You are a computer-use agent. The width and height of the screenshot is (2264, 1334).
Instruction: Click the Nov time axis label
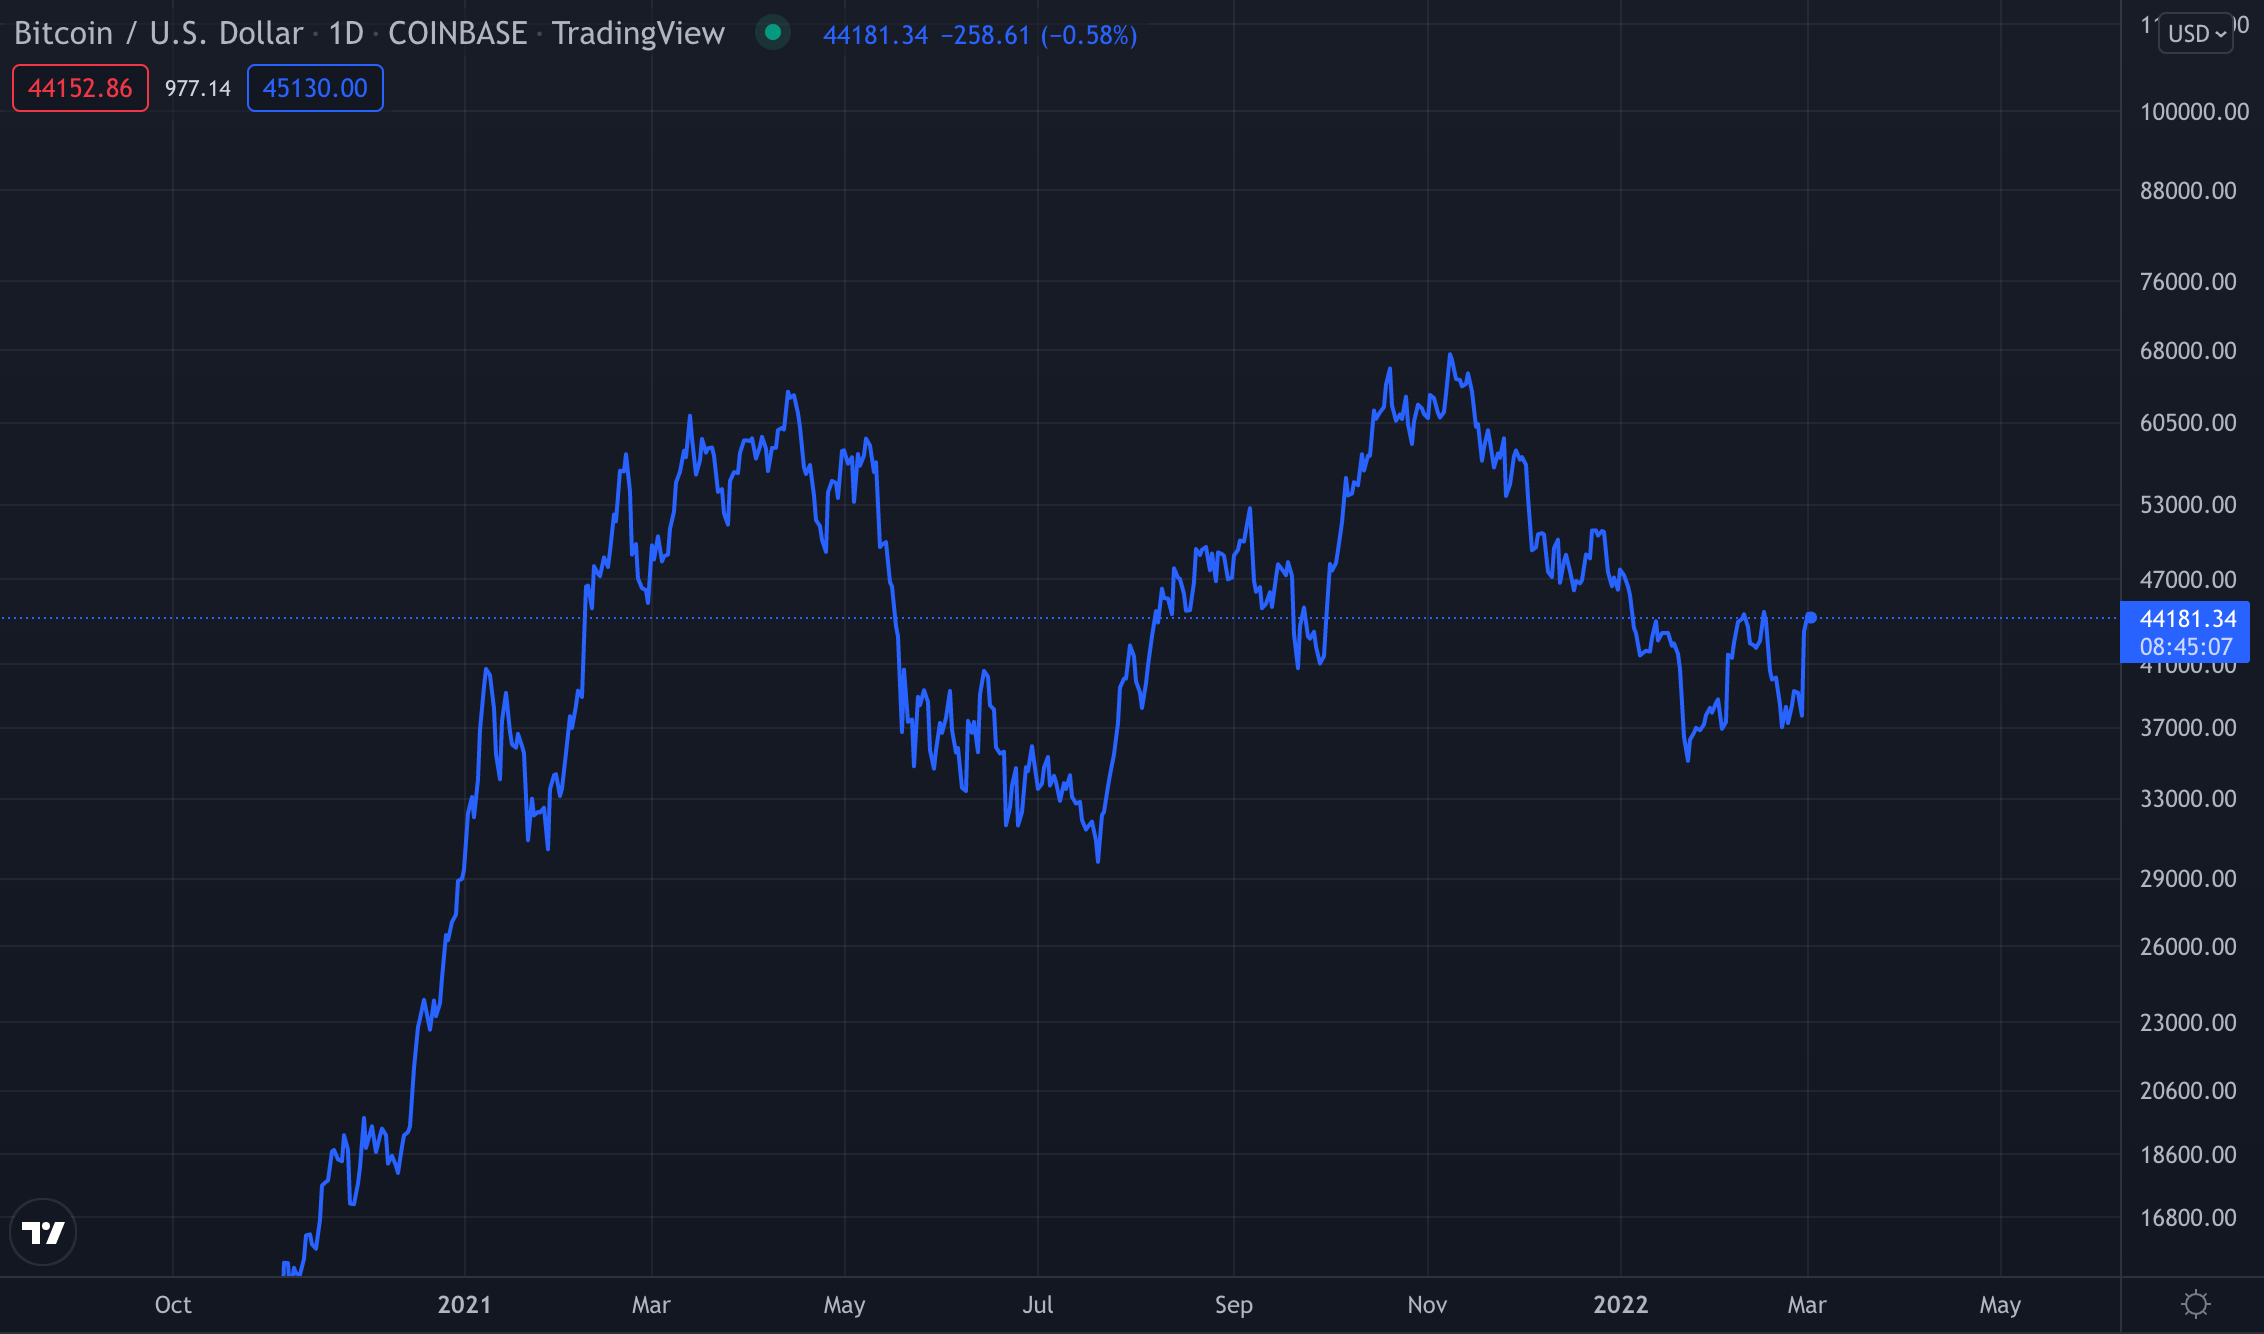pos(1427,1305)
